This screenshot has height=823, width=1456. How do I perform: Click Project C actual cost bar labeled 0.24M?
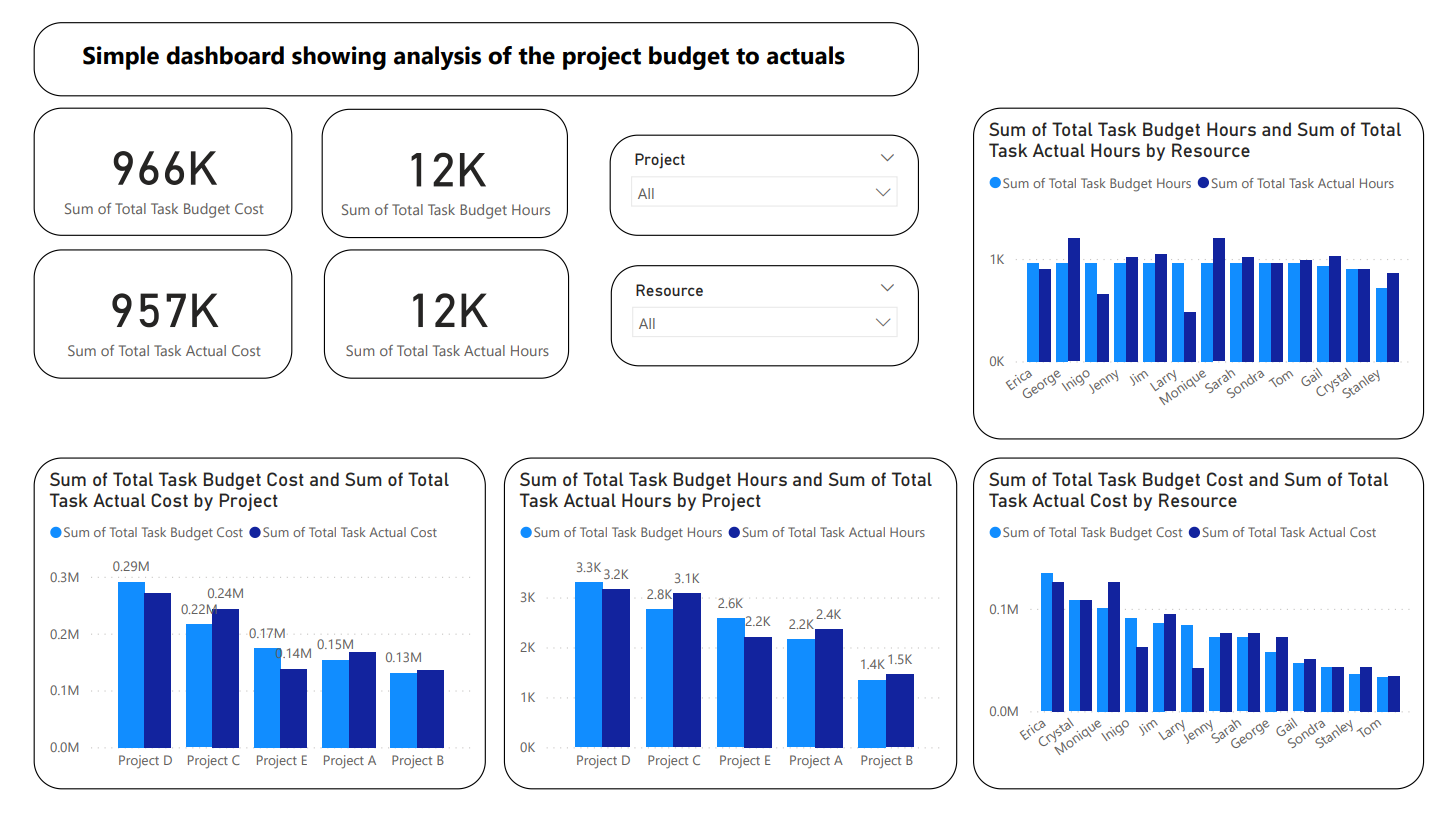[x=226, y=678]
